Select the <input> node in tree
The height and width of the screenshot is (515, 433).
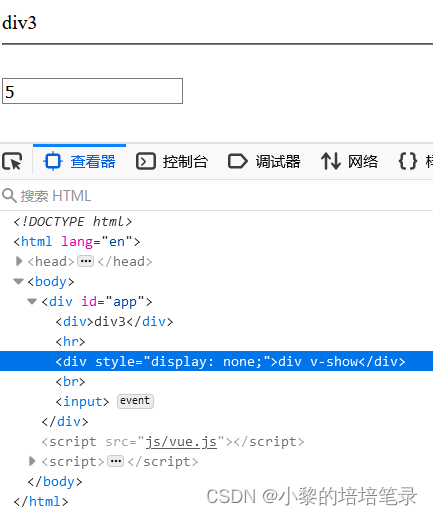(x=82, y=402)
